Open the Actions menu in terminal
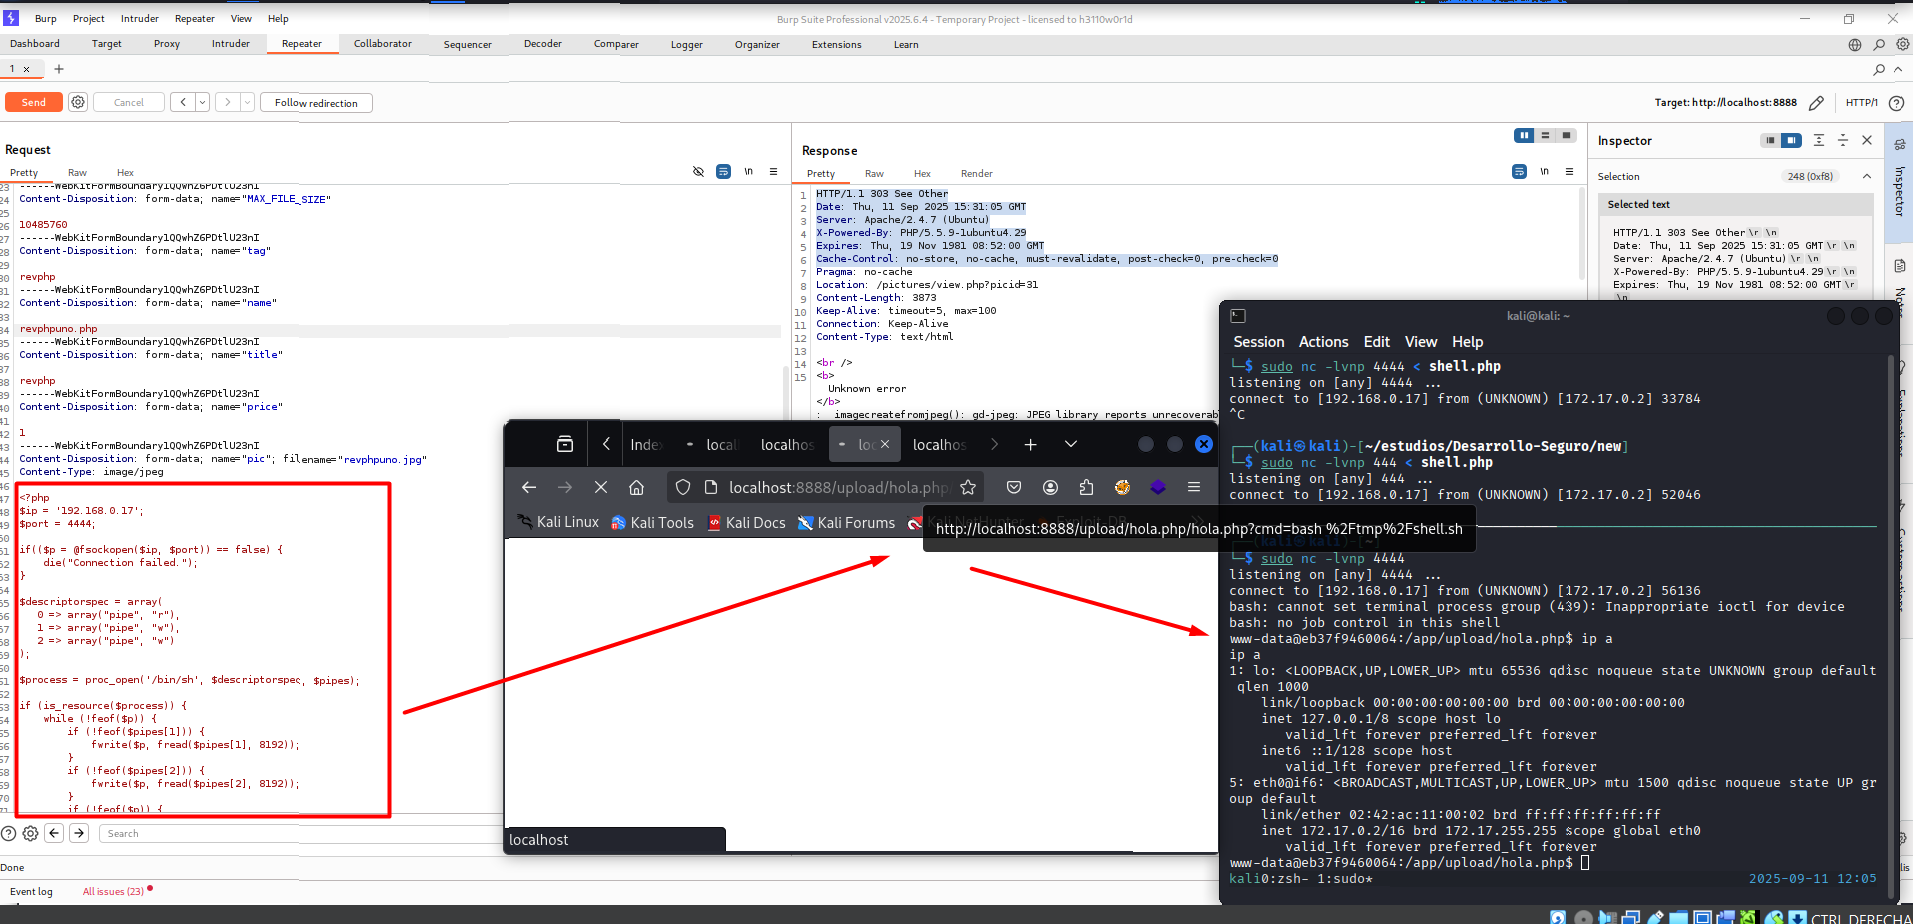This screenshot has height=924, width=1913. [1323, 342]
